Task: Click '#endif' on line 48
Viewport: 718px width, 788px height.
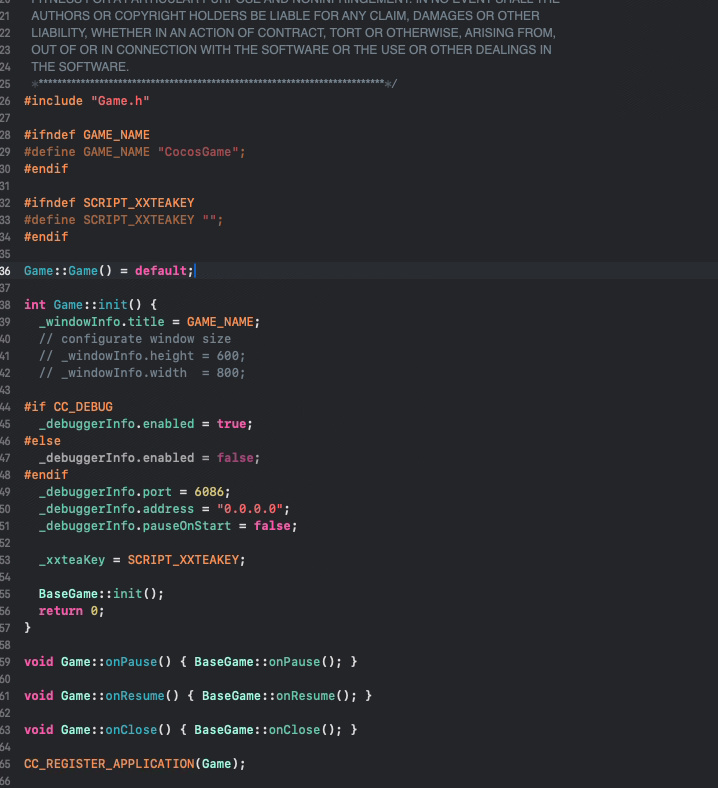Action: pyautogui.click(x=46, y=475)
